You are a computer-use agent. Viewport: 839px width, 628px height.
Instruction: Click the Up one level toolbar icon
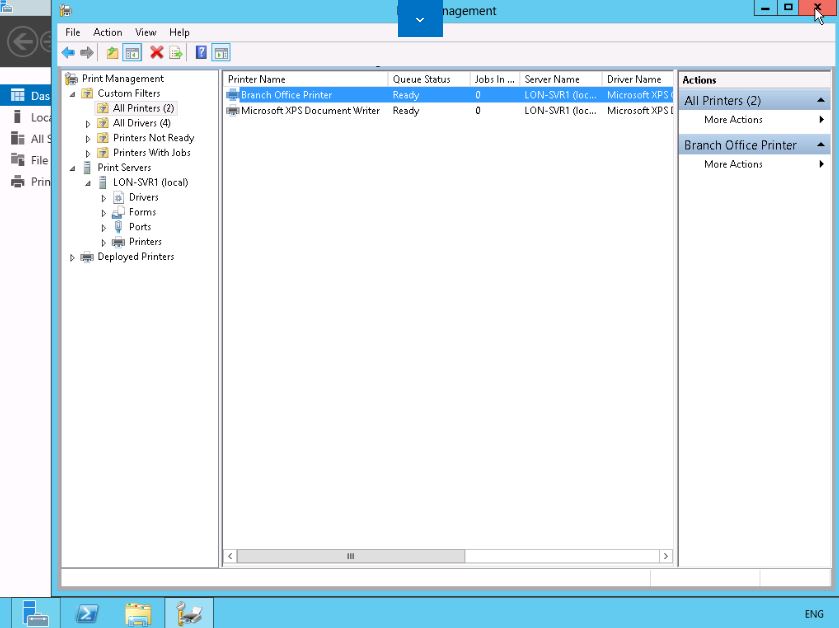(112, 52)
